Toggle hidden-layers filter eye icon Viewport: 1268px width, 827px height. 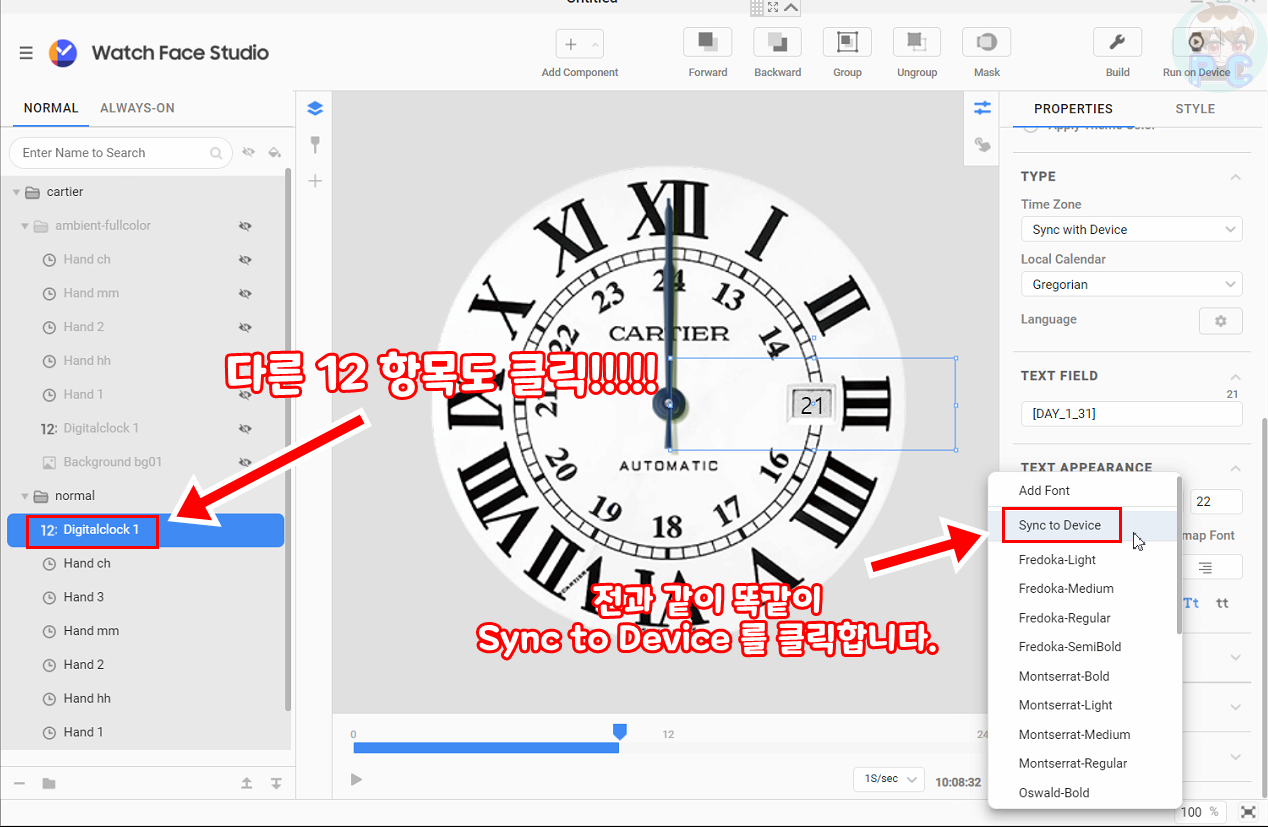pyautogui.click(x=248, y=152)
